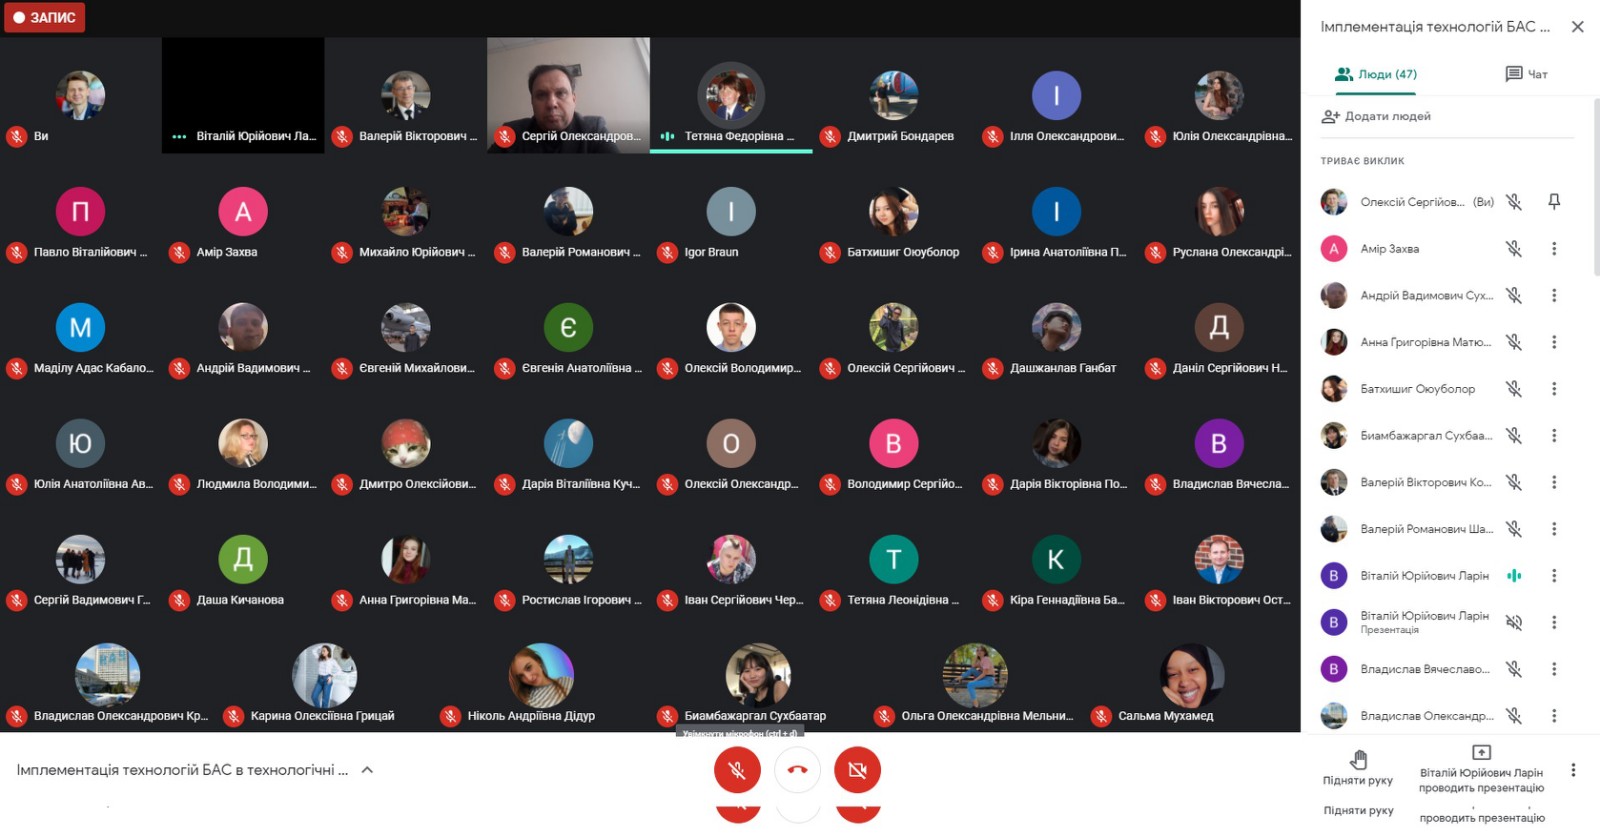Click the raise hand icon

tap(1358, 760)
